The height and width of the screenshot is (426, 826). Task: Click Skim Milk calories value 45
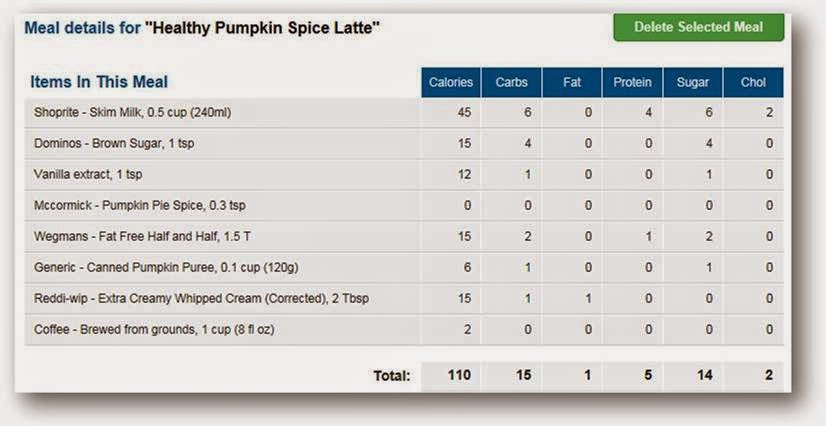[462, 113]
